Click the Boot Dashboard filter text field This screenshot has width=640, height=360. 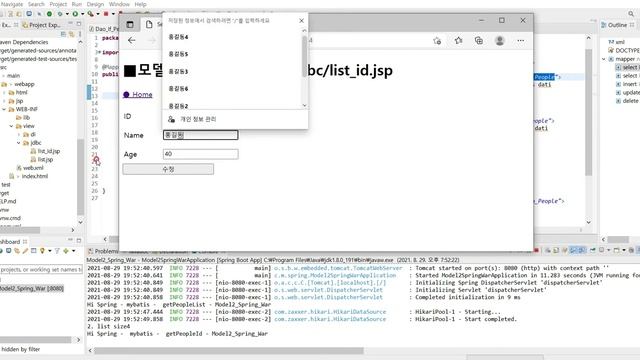point(41,269)
